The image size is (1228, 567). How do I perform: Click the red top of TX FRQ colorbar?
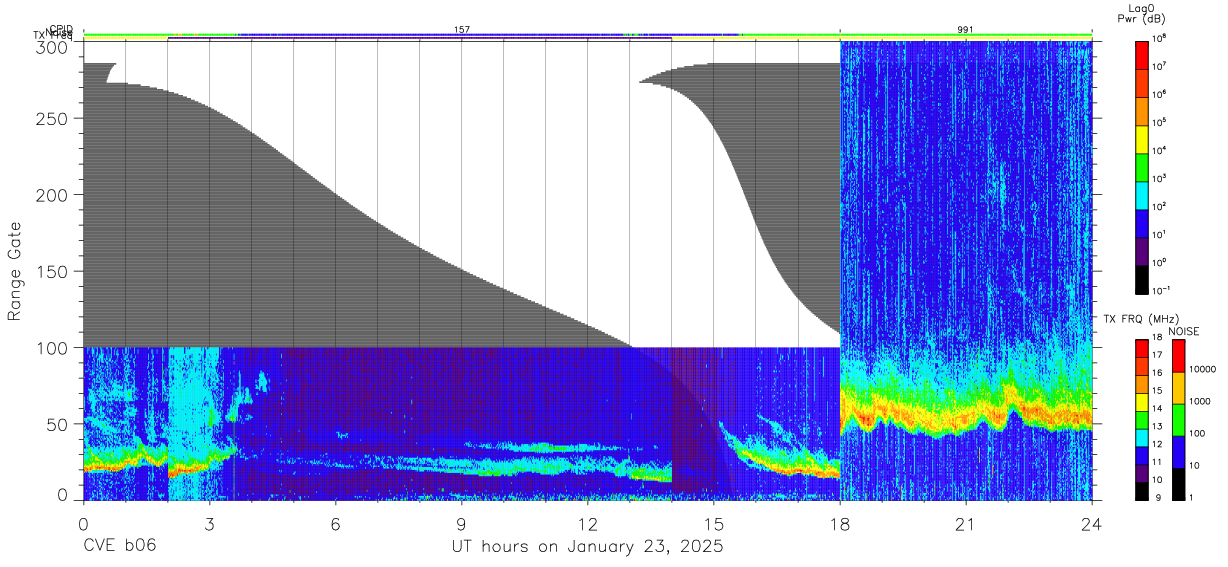1142,348
